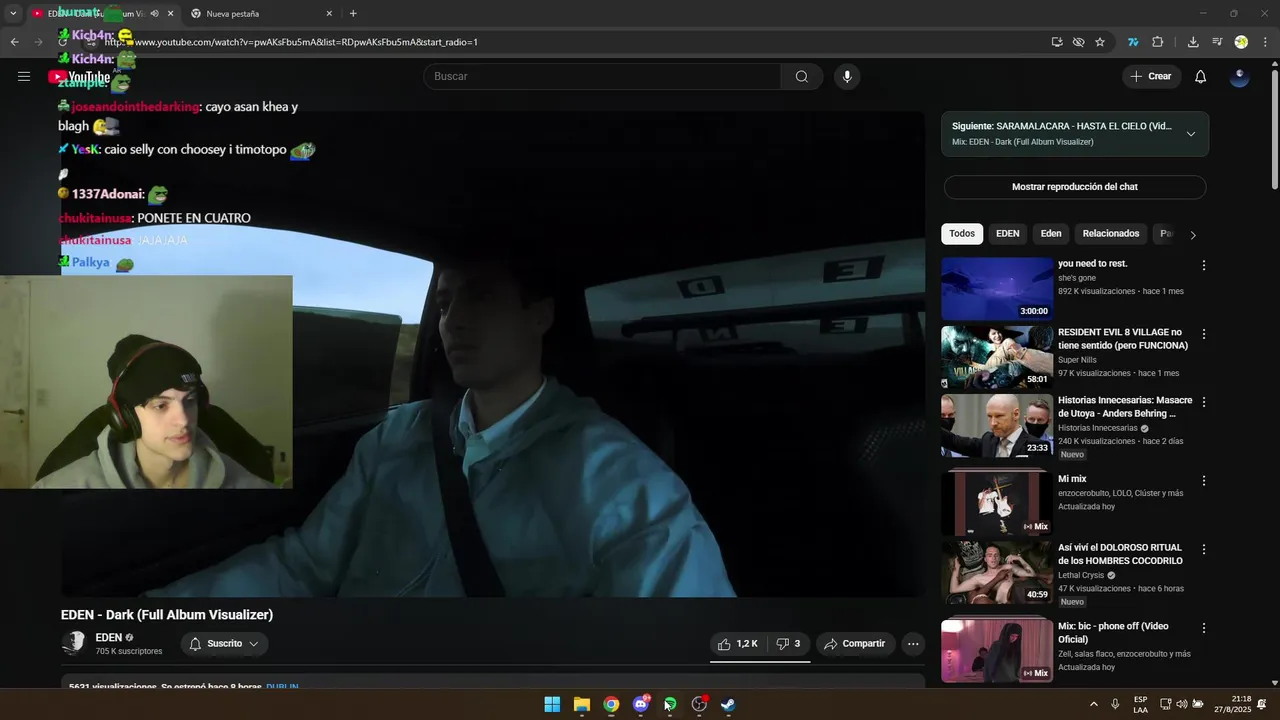This screenshot has height=720, width=1280.
Task: Click the install app icon in address bar
Action: (x=1057, y=42)
